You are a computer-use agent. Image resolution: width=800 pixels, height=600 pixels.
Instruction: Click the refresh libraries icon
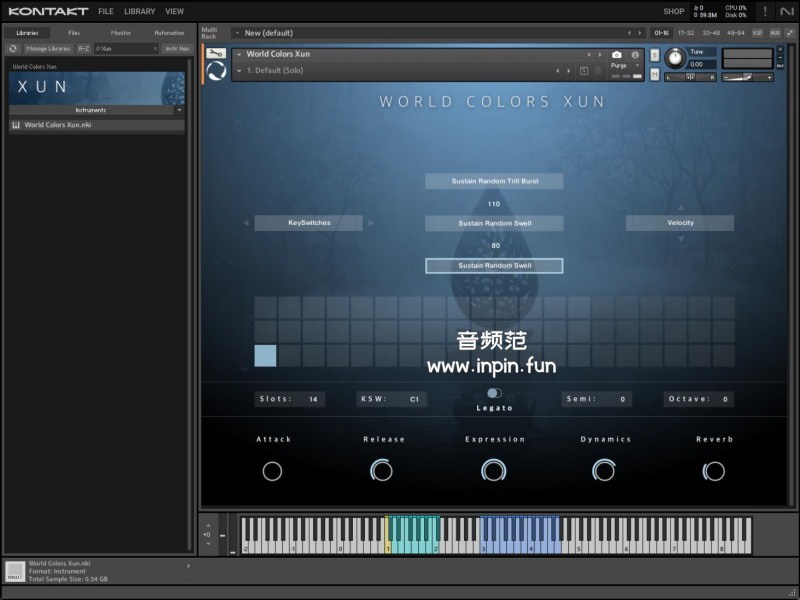coord(13,48)
